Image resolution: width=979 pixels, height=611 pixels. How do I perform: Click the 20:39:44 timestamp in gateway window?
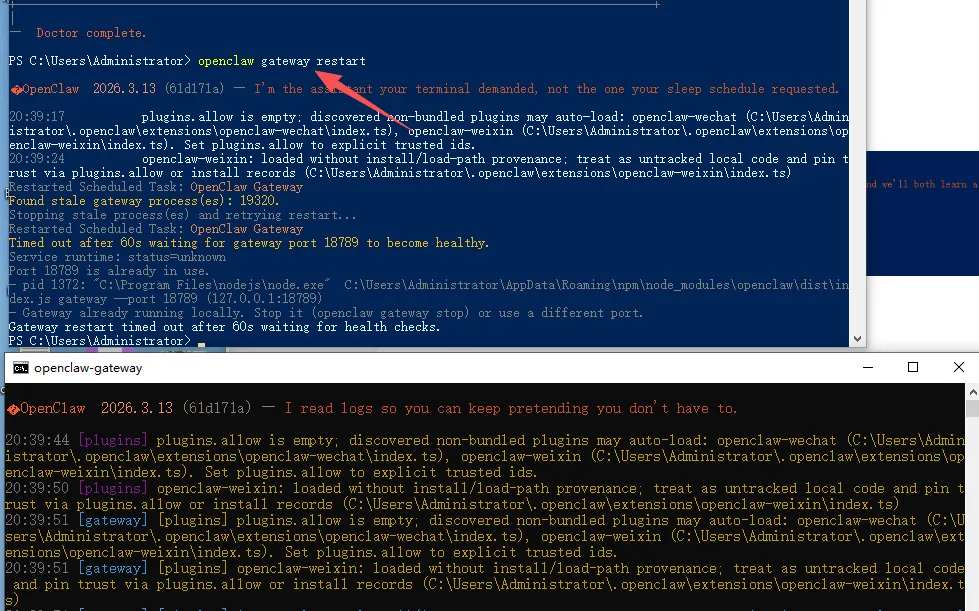(x=37, y=440)
